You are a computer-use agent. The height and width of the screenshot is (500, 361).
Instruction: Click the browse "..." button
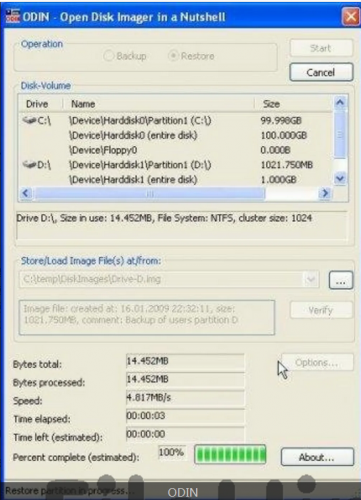341,281
